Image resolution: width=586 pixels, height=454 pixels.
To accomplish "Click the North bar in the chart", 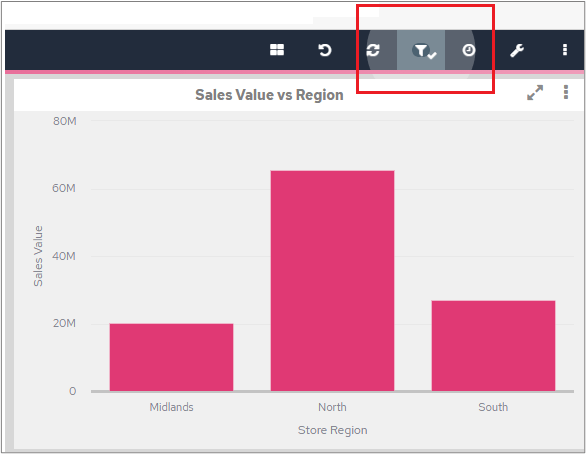I will 332,281.
